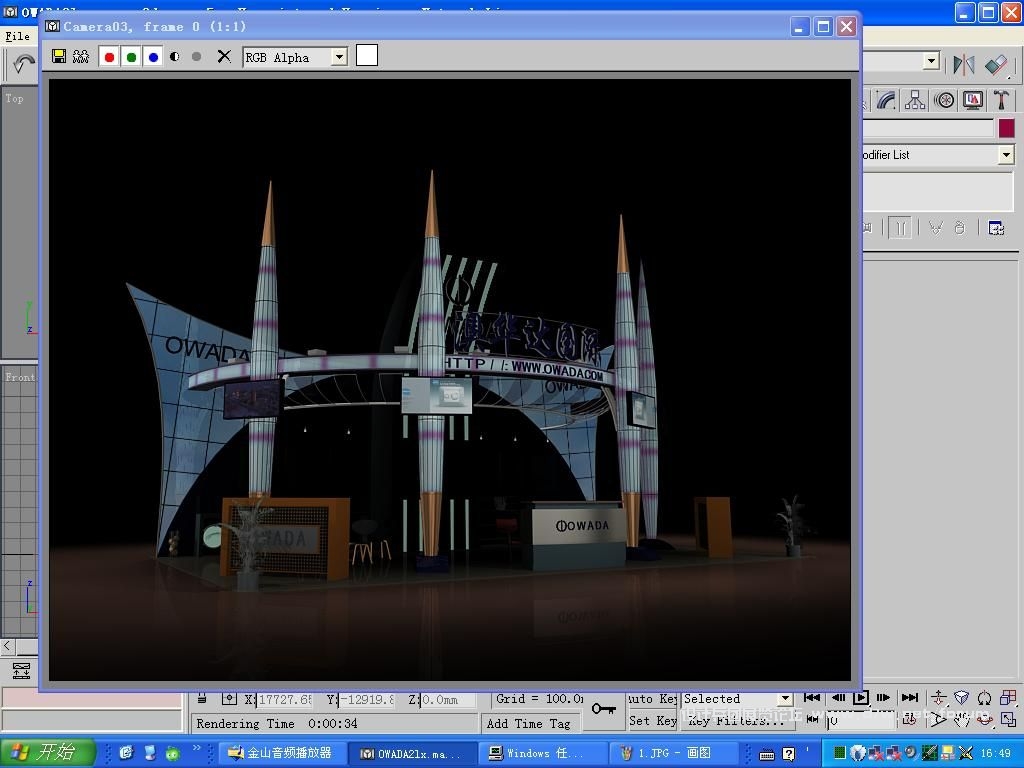Toggle the red channel display
Screen dimensions: 1024x768
pos(109,57)
